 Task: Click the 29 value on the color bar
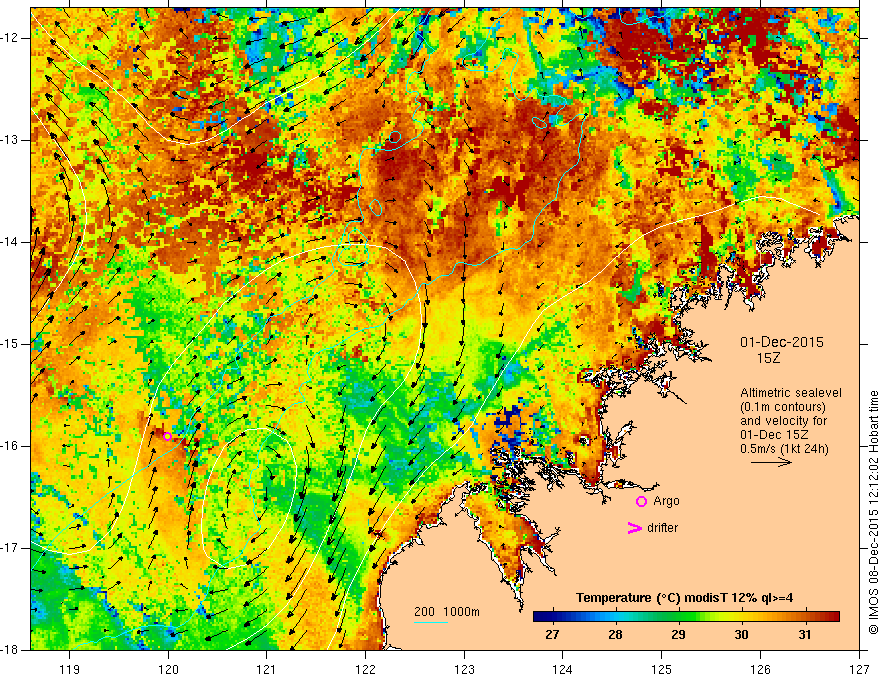(x=678, y=635)
